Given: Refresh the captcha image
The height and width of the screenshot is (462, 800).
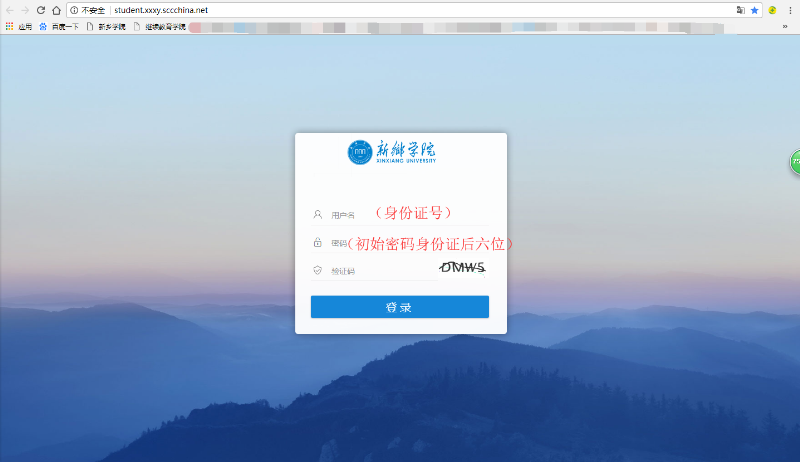Looking at the screenshot, I should click(462, 267).
